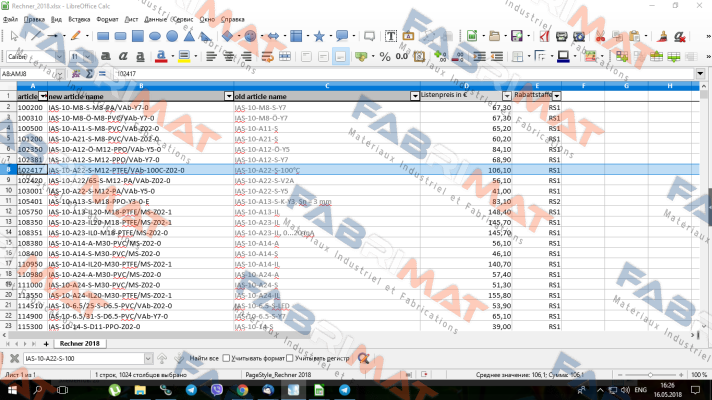This screenshot has width=712, height=400.
Task: Open the Файл menu
Action: (x=10, y=20)
